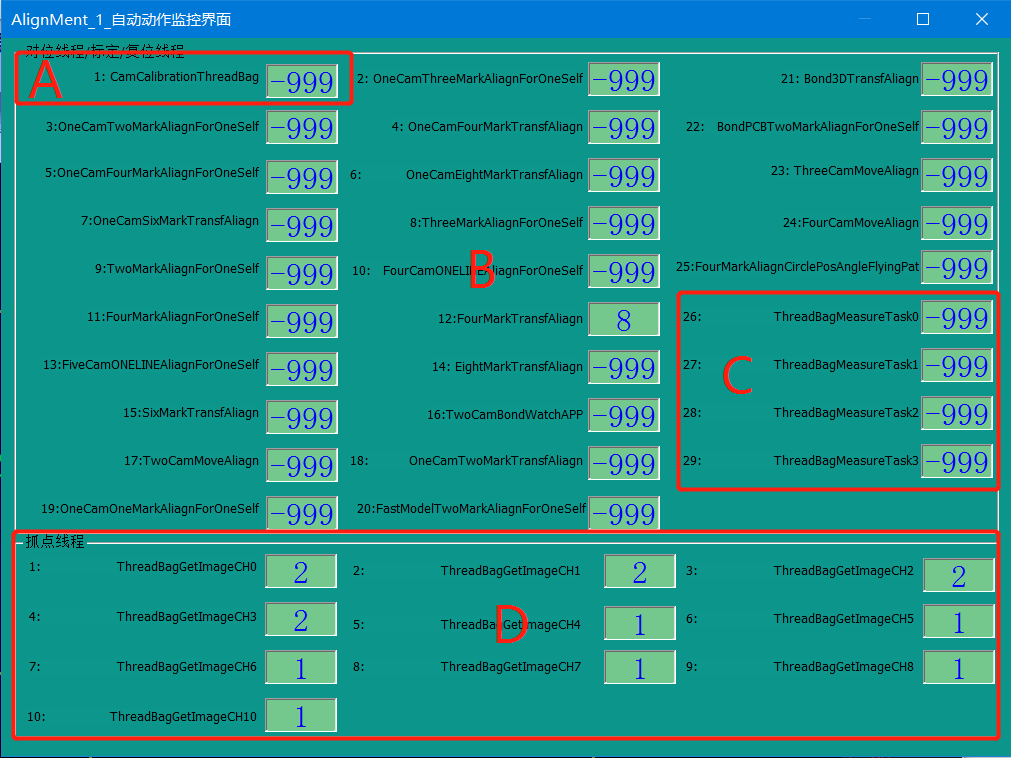Image resolution: width=1011 pixels, height=758 pixels.
Task: Select the FourMarkTransfAliagn value showing 8
Action: [624, 320]
